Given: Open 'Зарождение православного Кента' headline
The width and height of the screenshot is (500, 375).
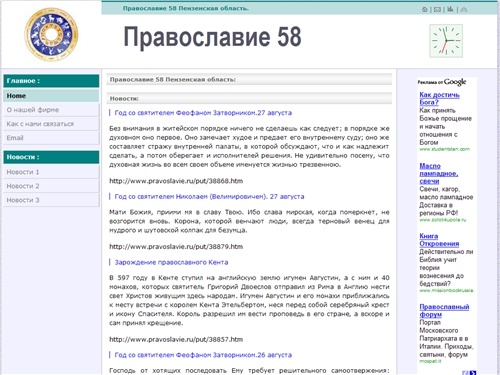Looking at the screenshot, I should click(x=171, y=262).
